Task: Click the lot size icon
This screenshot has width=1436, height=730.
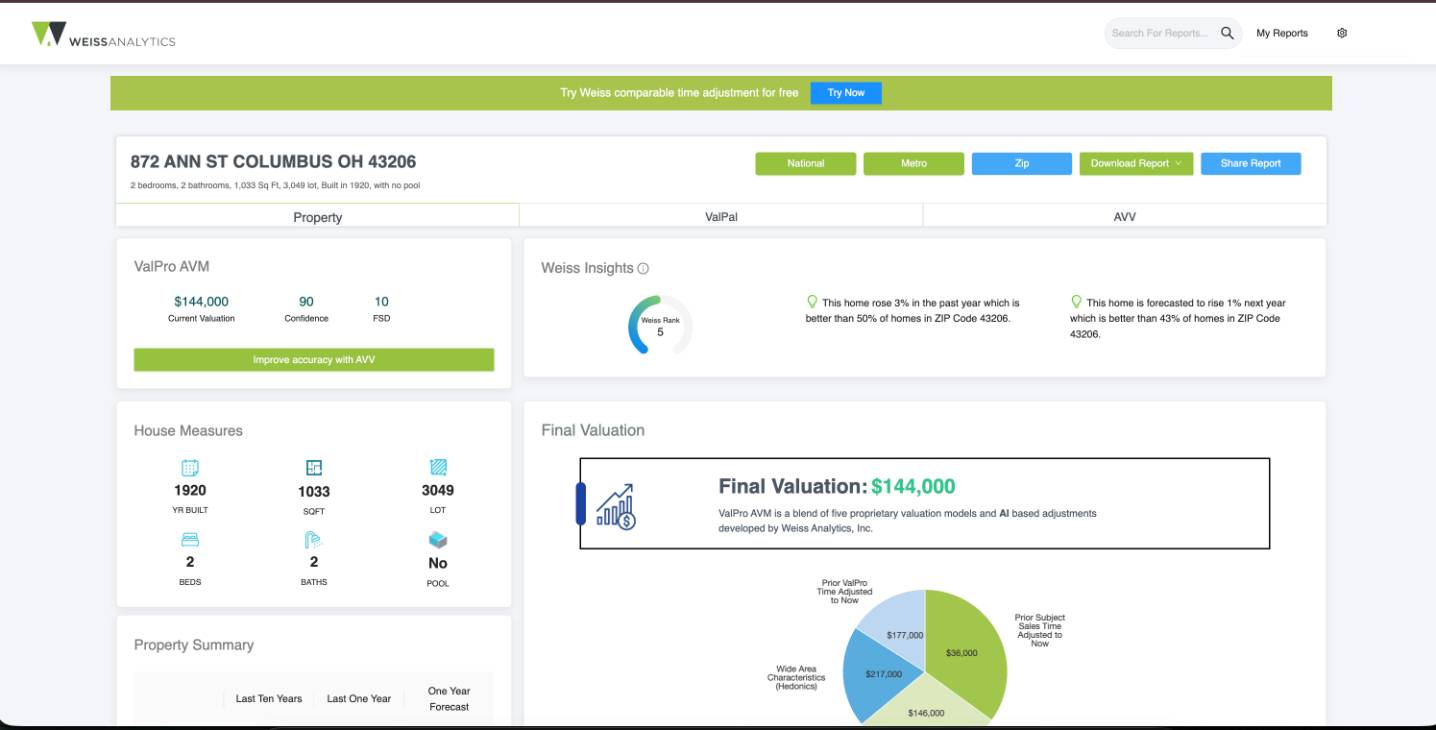Action: click(438, 467)
